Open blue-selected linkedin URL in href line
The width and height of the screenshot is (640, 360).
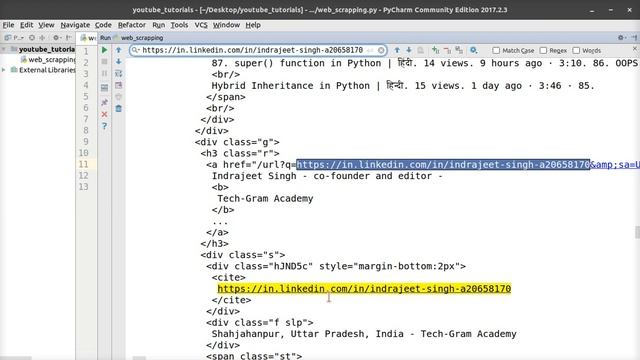(443, 164)
